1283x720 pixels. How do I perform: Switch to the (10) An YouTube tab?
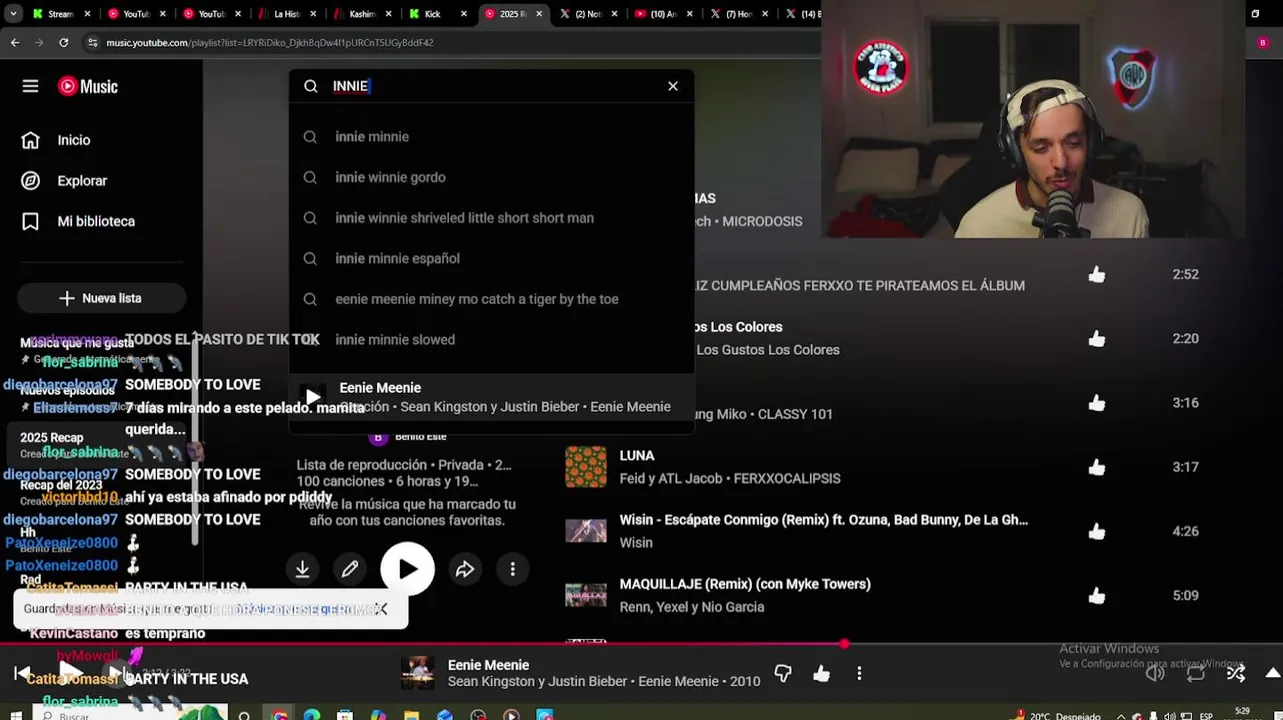[662, 14]
